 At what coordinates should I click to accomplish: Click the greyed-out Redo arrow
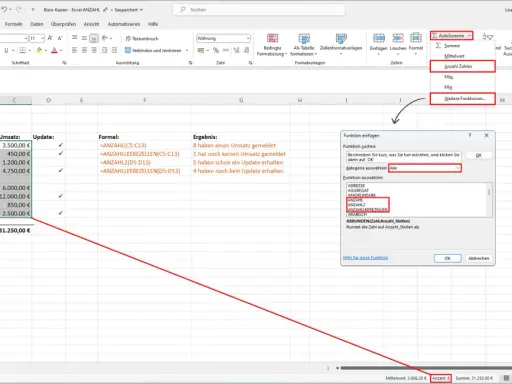18,9
